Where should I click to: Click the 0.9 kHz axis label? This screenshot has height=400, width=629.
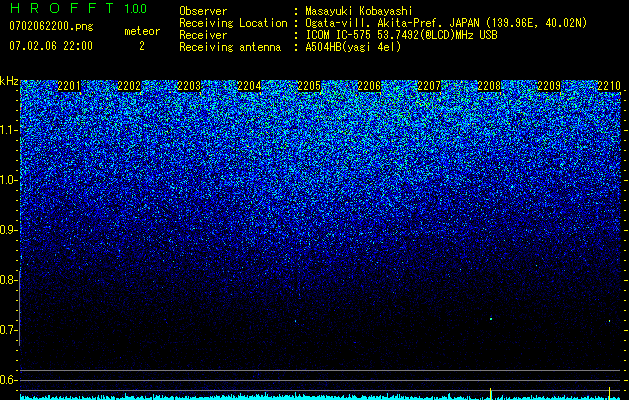point(8,230)
